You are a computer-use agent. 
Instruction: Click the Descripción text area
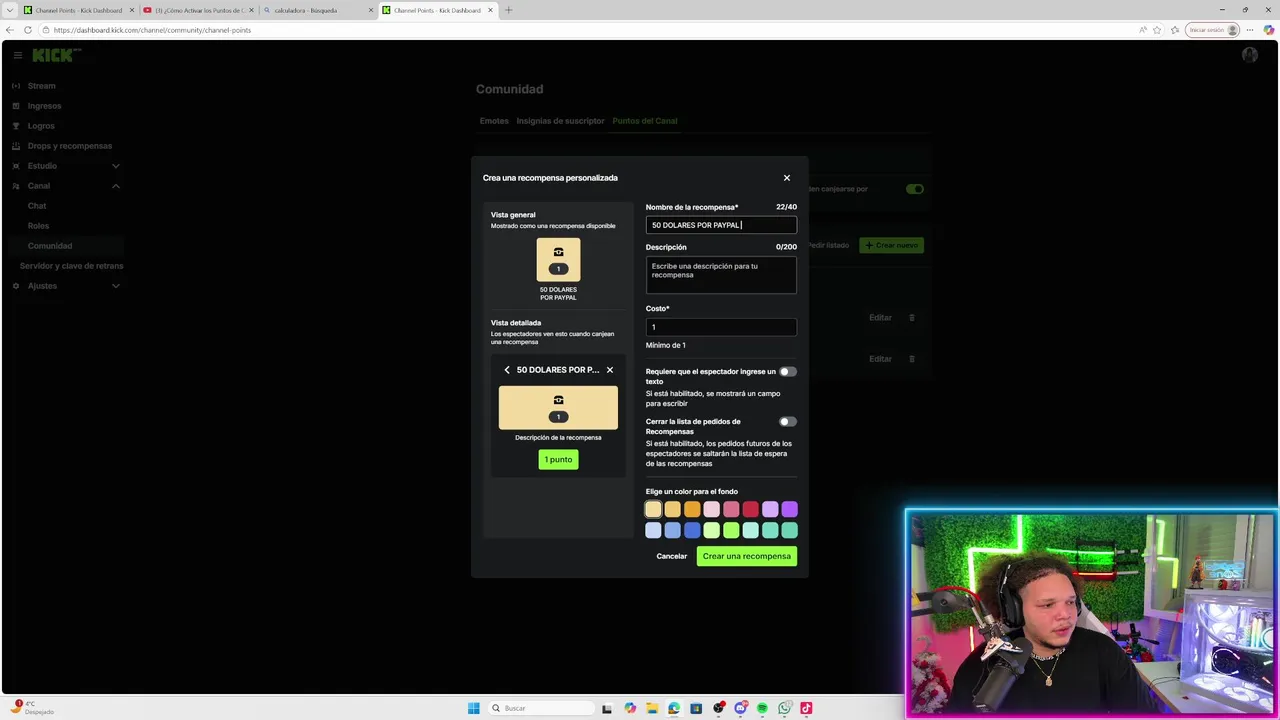point(721,275)
